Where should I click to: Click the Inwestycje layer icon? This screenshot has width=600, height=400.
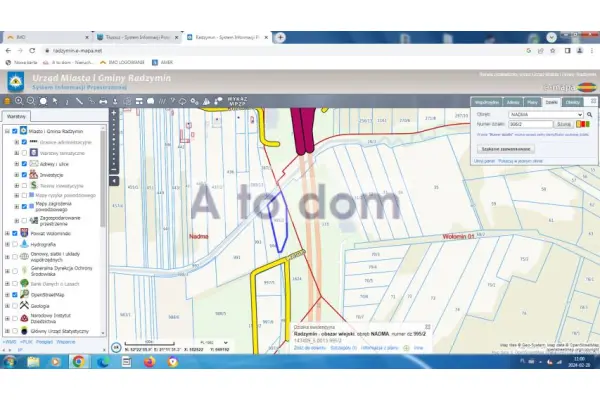[34, 175]
